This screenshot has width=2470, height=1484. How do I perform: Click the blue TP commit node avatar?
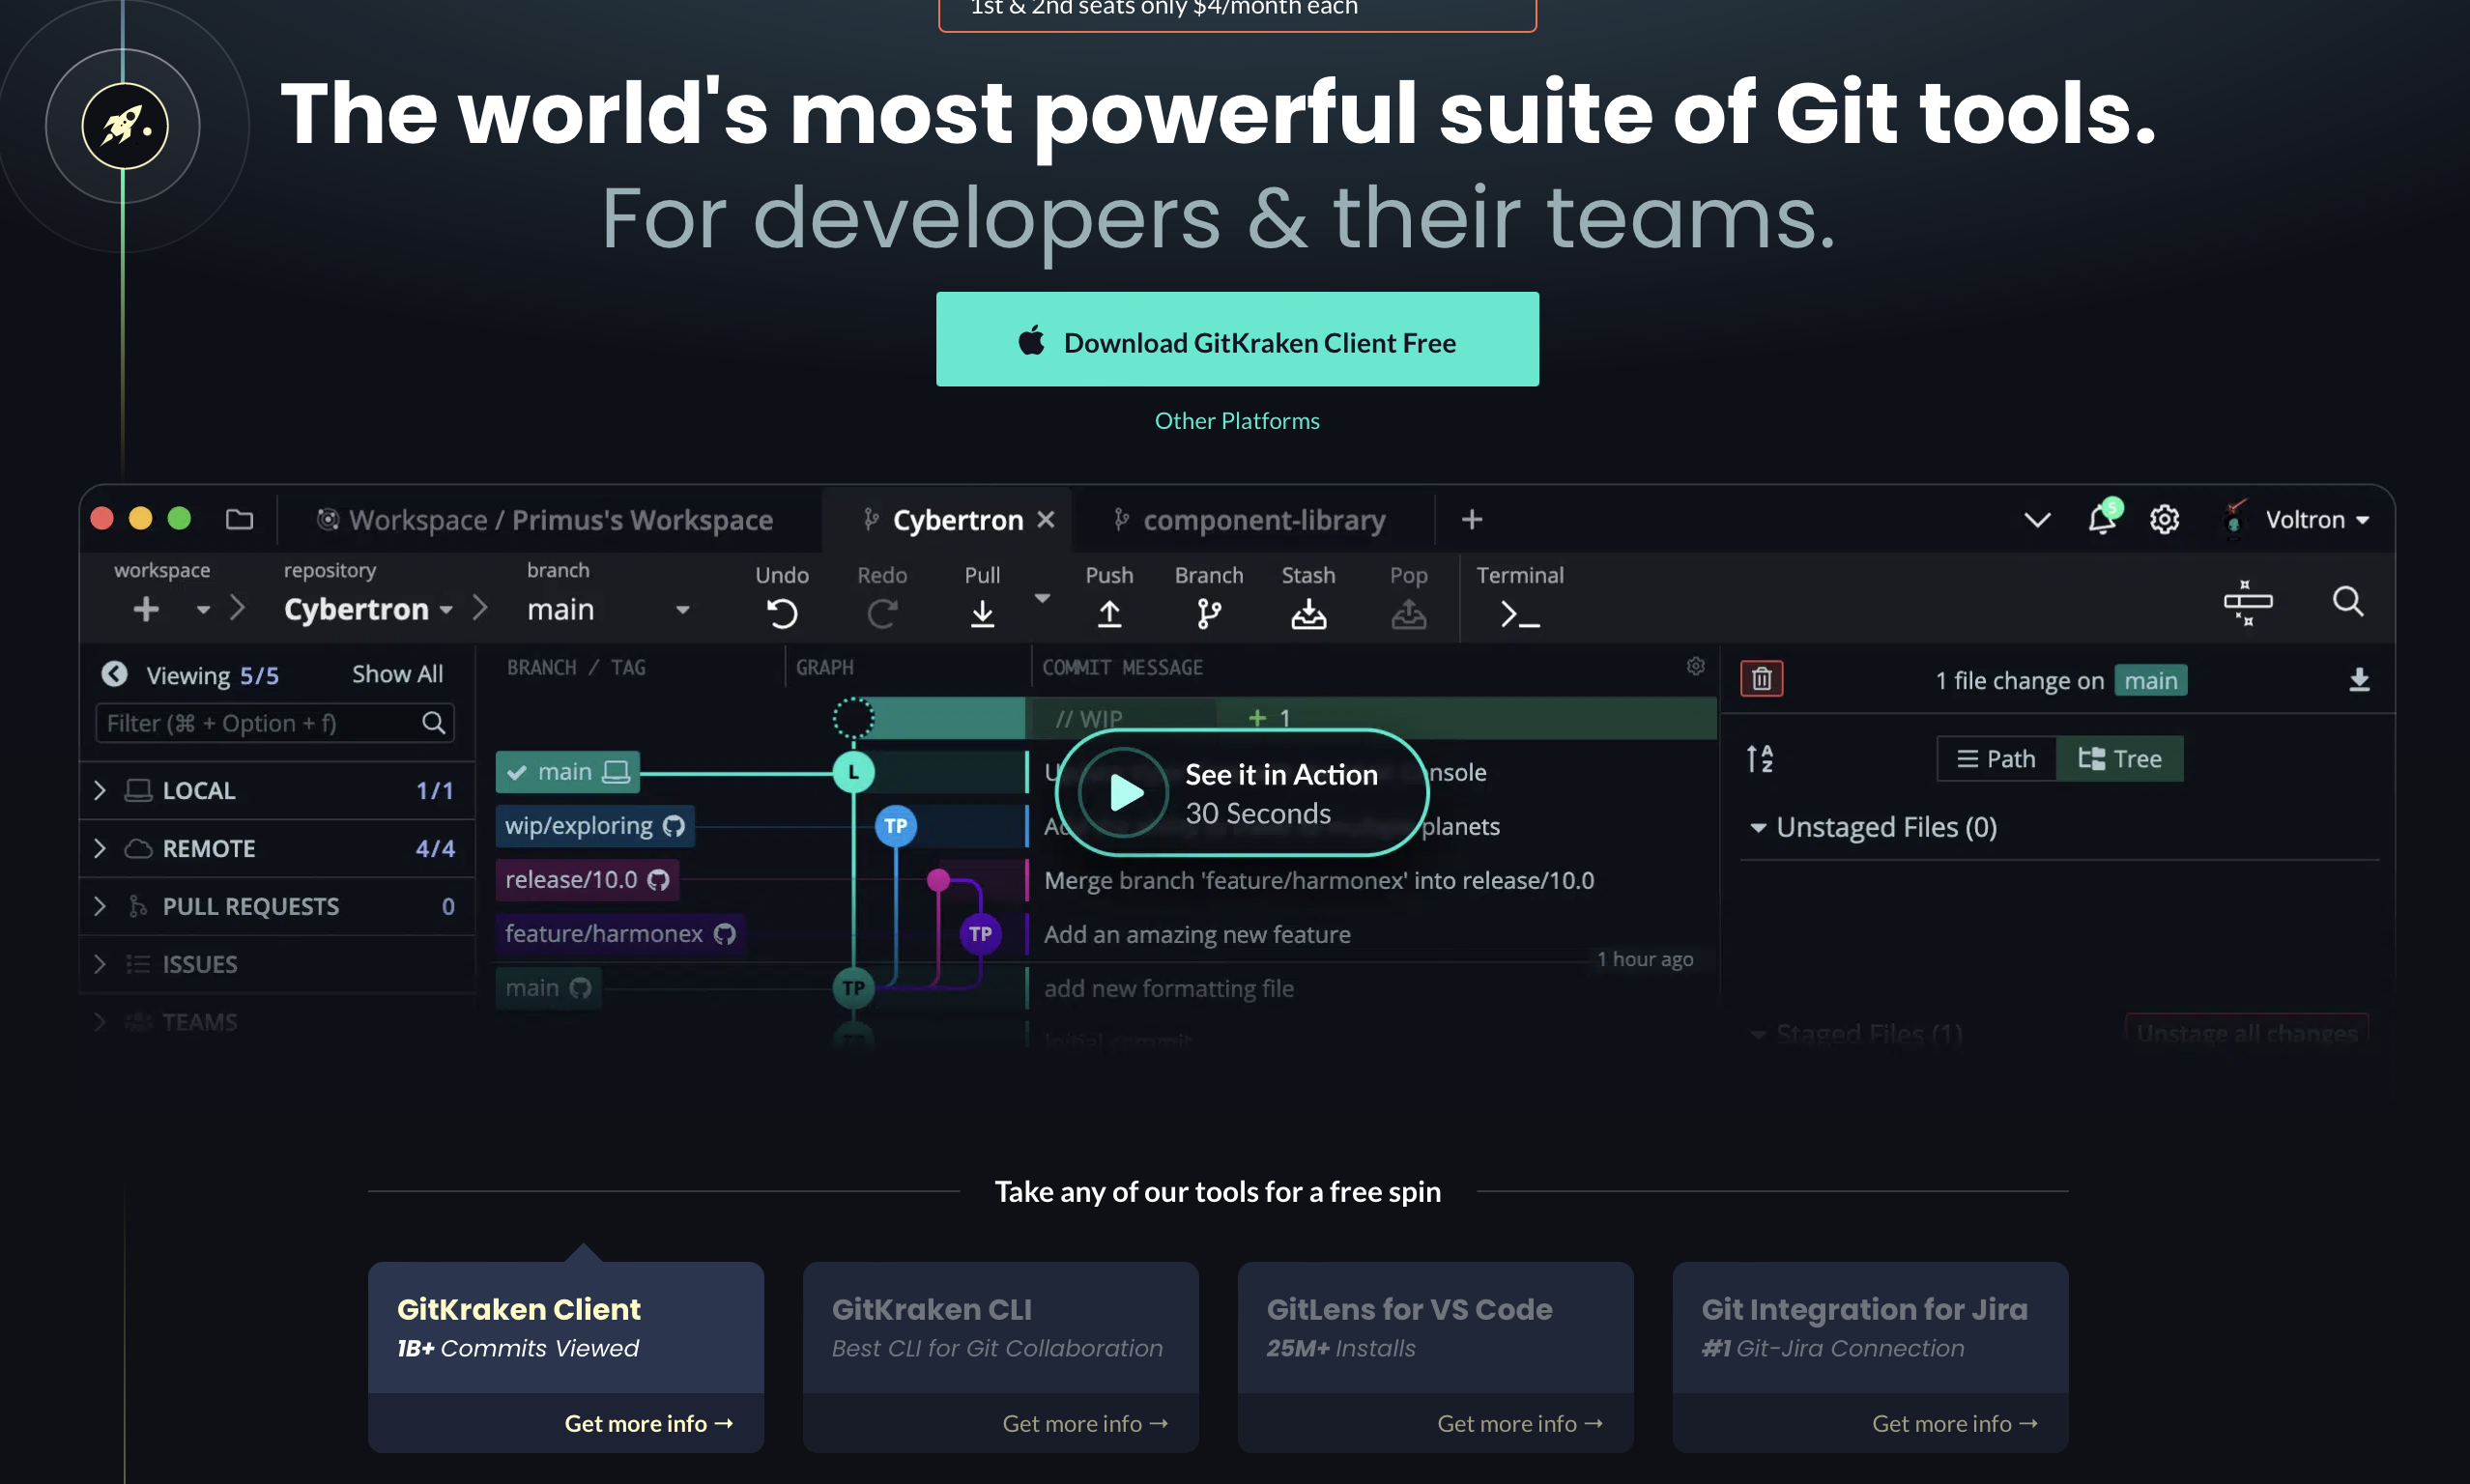(895, 826)
